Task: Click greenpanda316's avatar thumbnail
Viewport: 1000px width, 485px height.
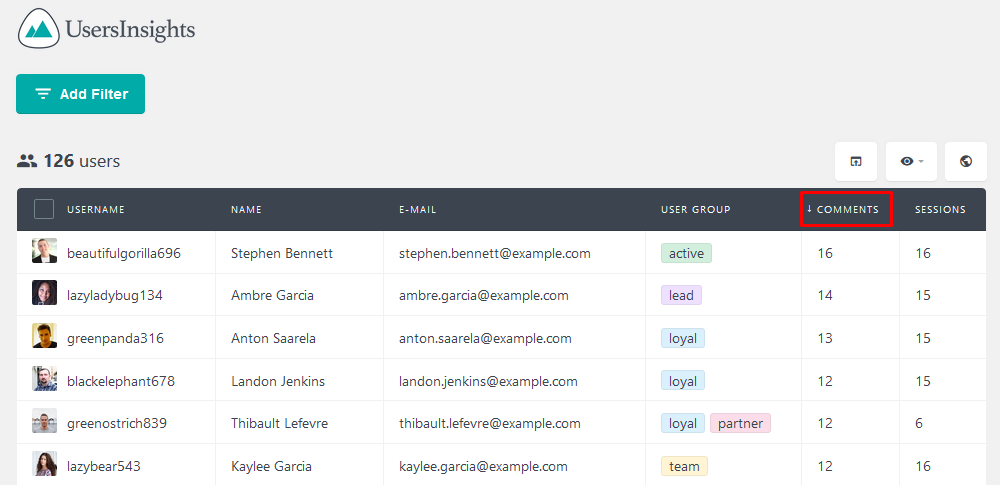Action: (45, 336)
